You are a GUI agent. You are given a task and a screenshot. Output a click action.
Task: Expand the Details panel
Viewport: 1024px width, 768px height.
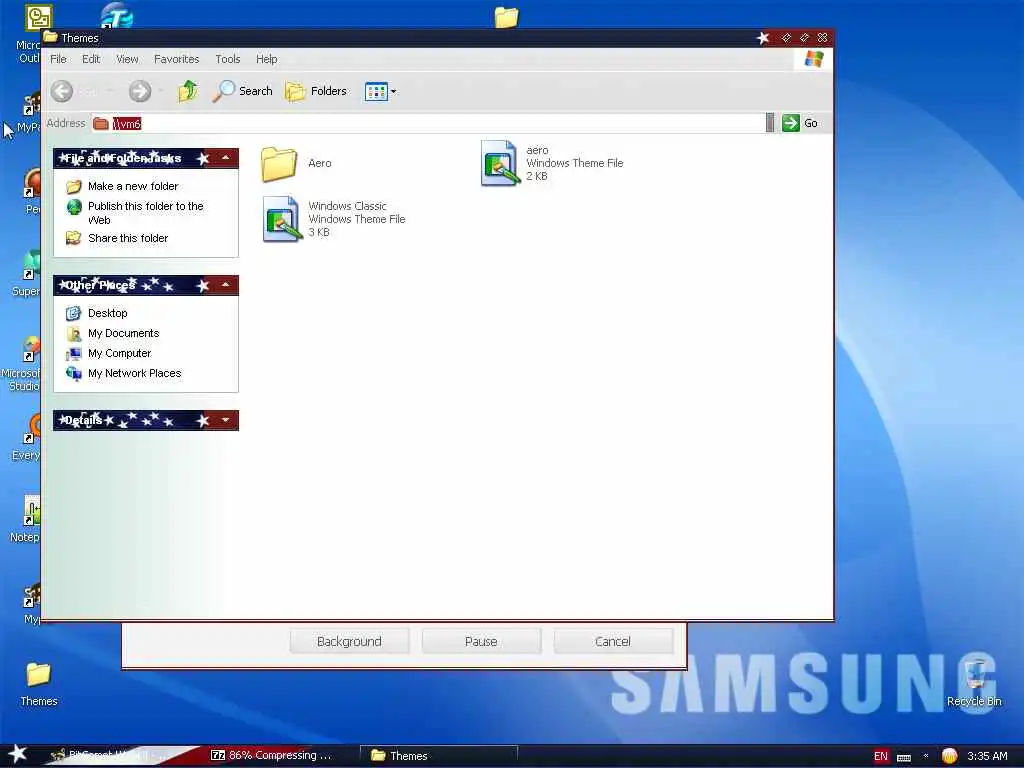point(225,420)
